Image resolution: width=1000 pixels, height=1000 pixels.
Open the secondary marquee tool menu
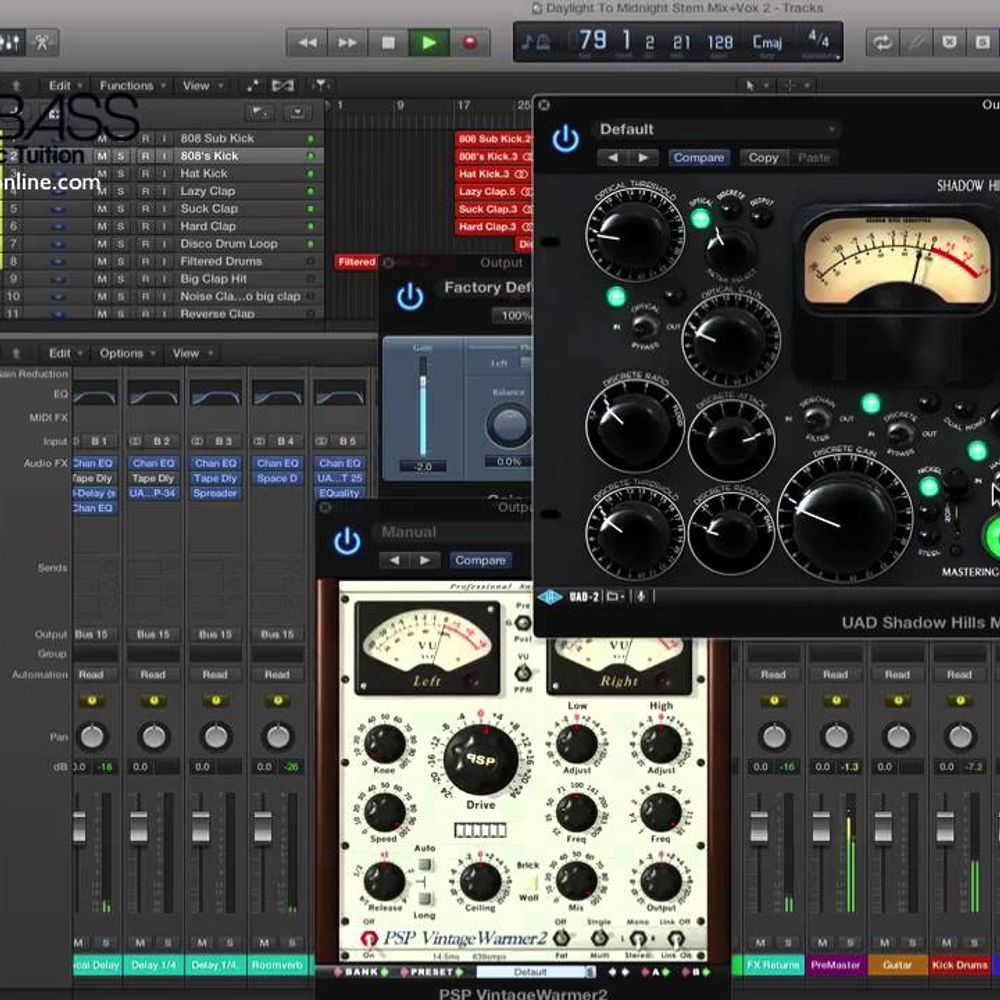click(795, 85)
